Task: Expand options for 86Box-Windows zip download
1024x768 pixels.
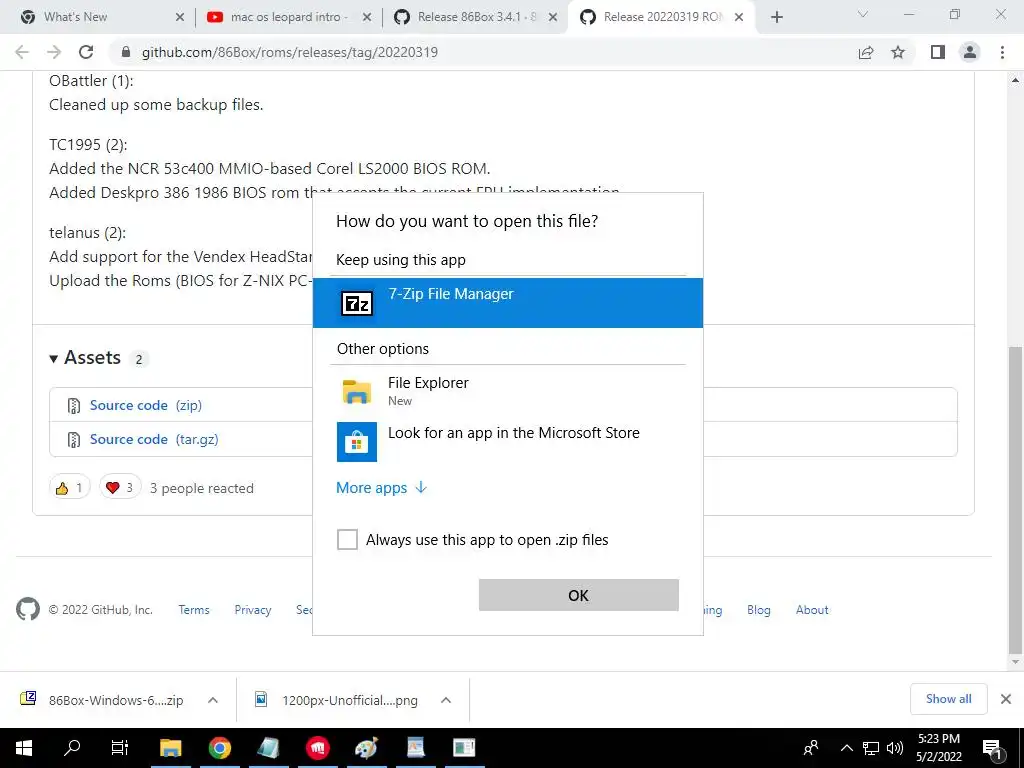Action: [x=213, y=700]
